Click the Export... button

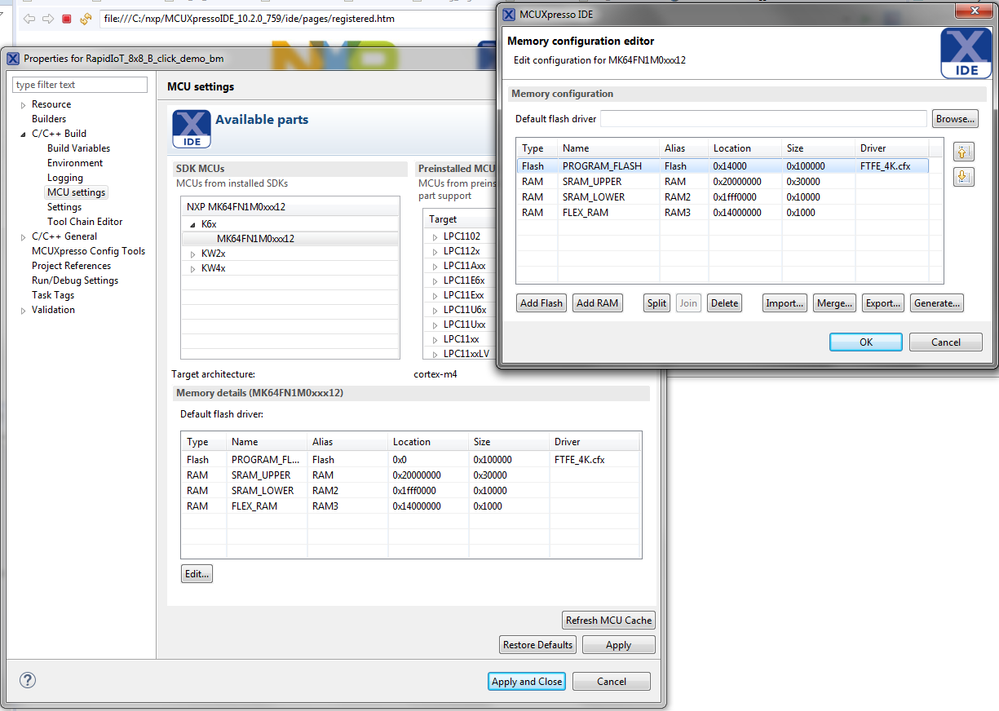(x=883, y=303)
